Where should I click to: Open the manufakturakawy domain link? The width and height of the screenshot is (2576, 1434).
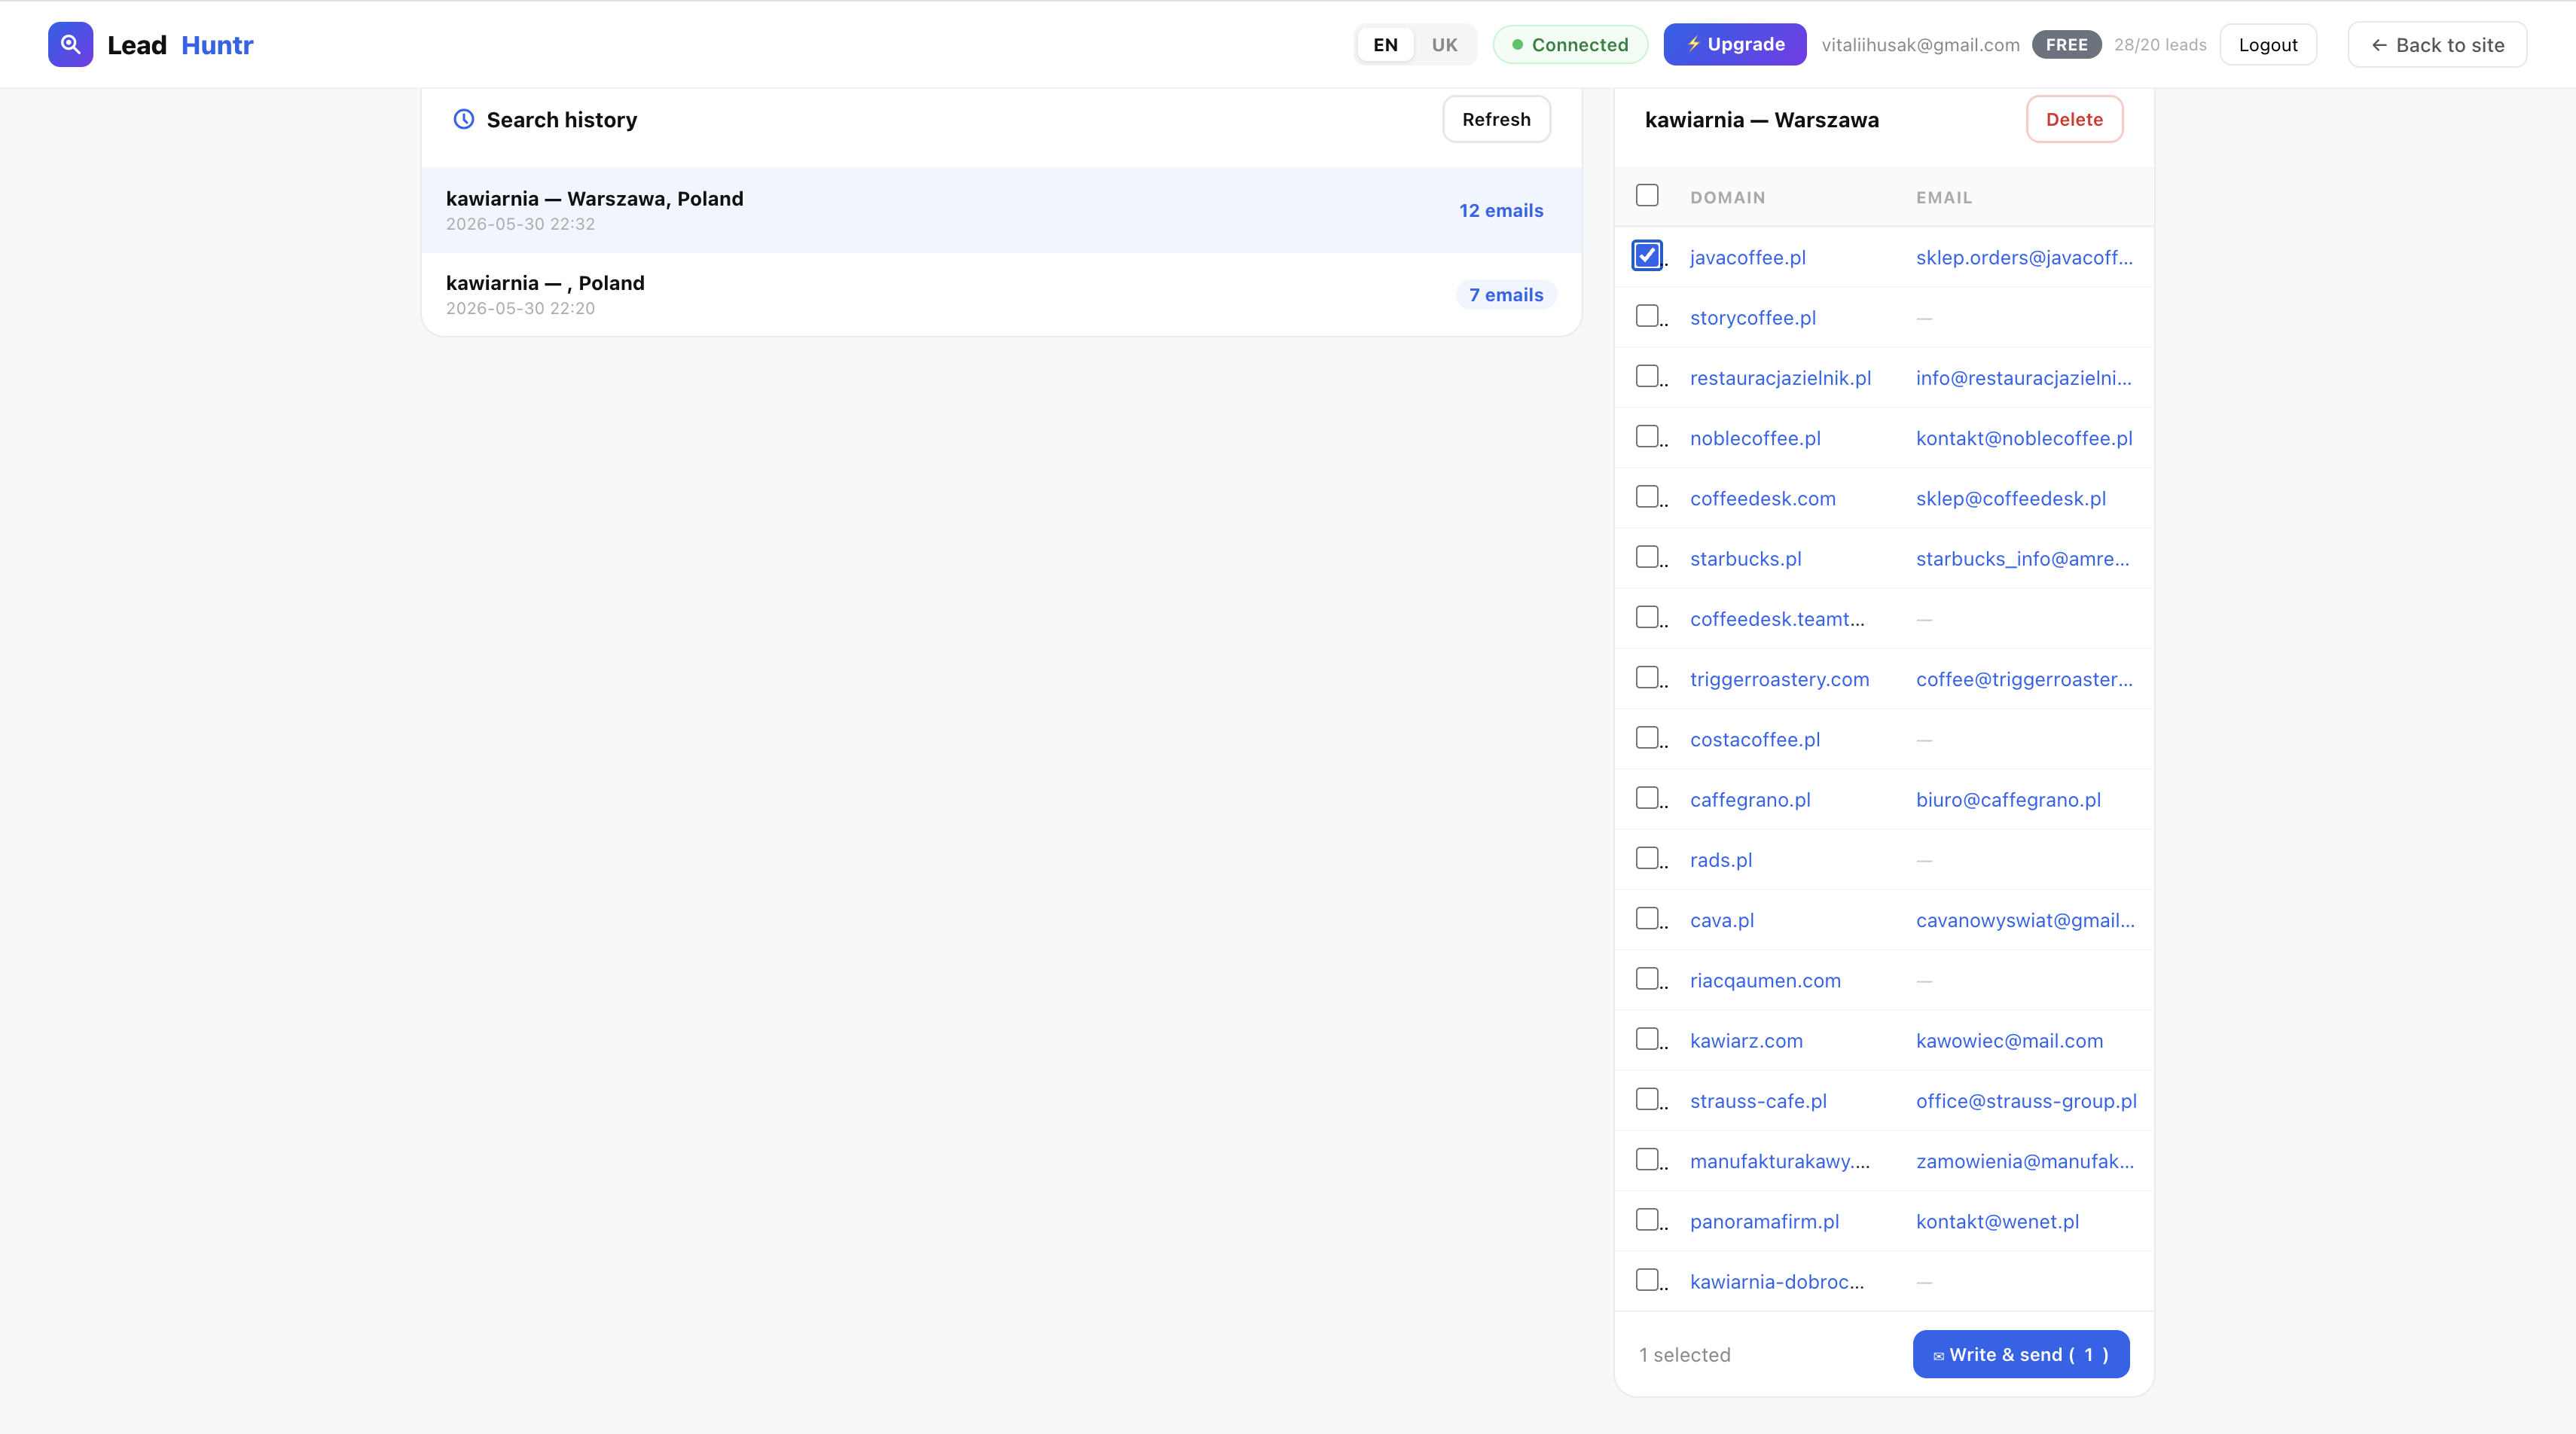[x=1779, y=1161]
